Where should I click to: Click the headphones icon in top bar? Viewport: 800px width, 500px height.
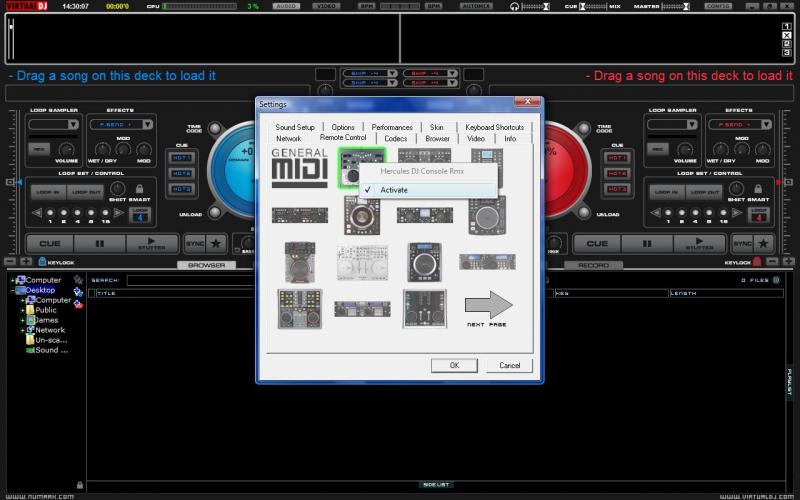point(514,7)
